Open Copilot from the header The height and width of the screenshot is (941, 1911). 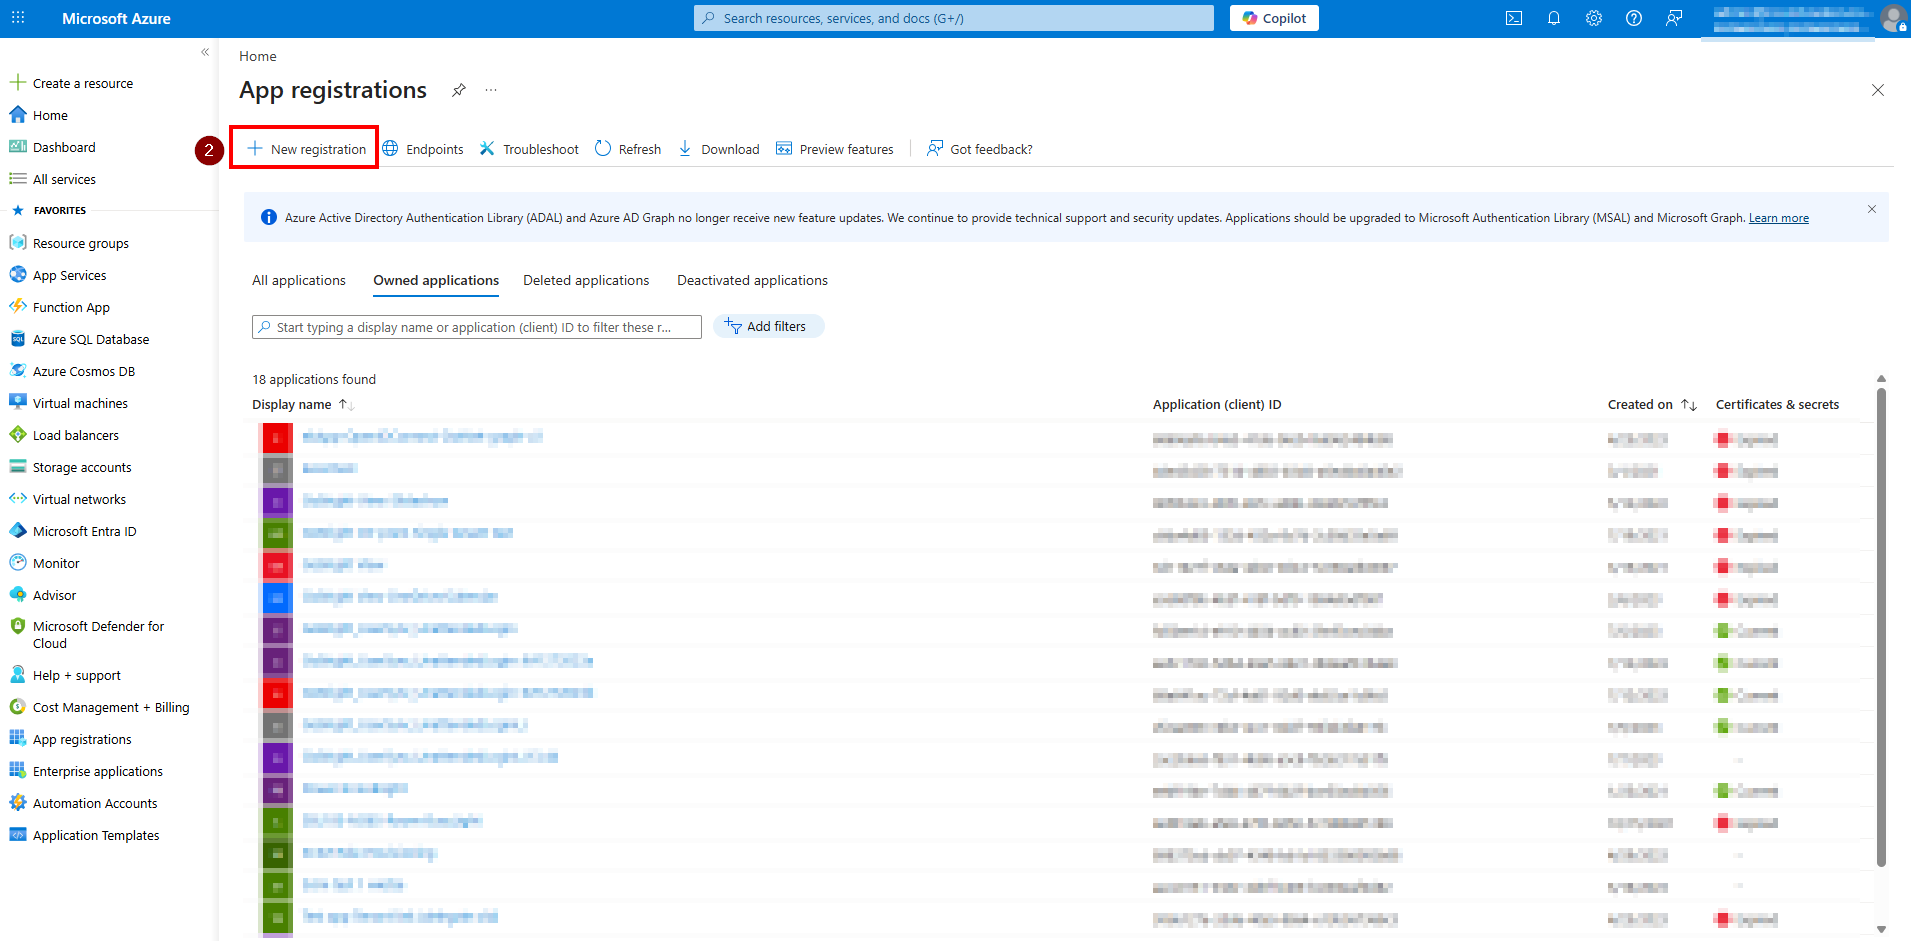pyautogui.click(x=1273, y=18)
